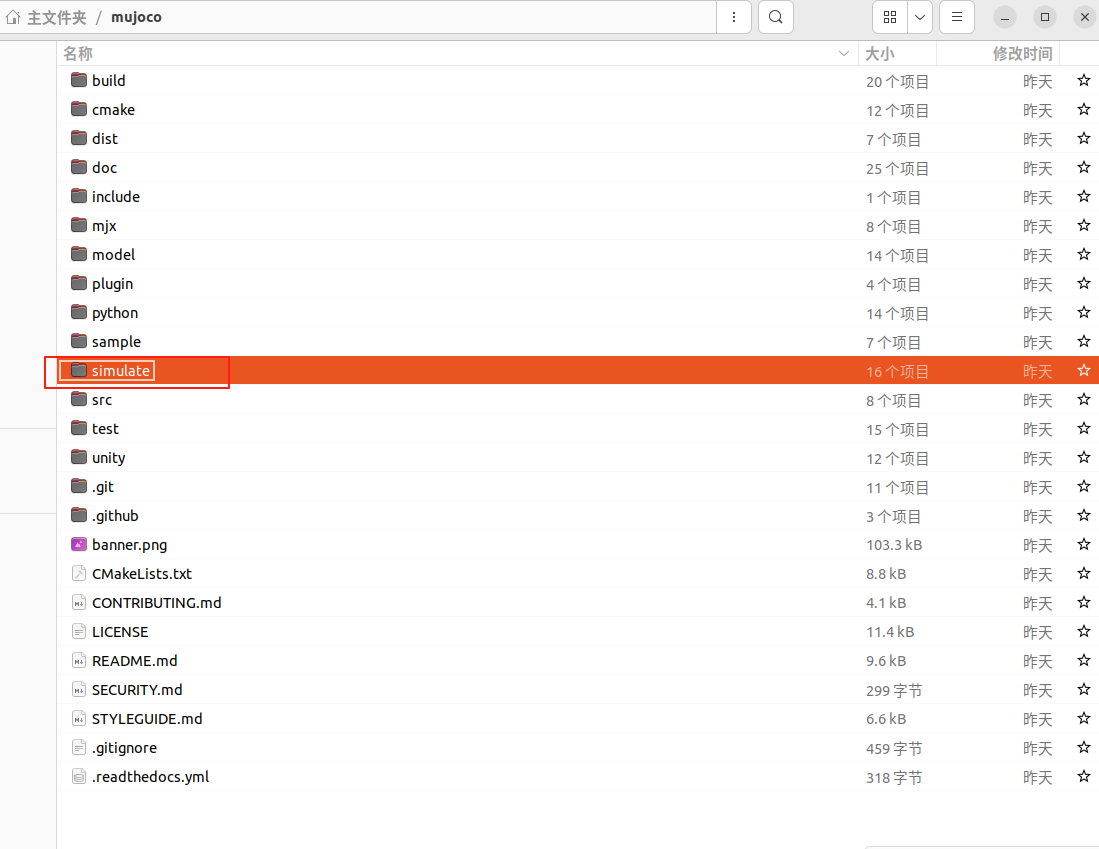This screenshot has width=1099, height=849.
Task: Toggle the sort direction arrow in the name column
Action: point(844,53)
